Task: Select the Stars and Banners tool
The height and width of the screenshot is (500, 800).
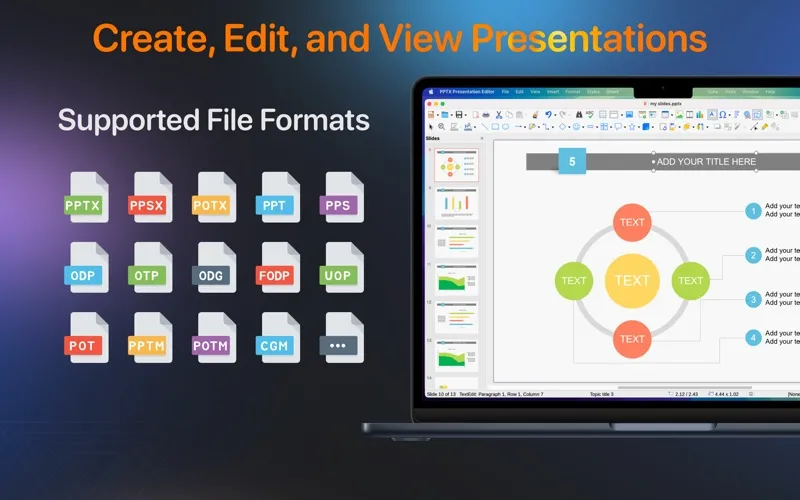Action: tap(632, 127)
